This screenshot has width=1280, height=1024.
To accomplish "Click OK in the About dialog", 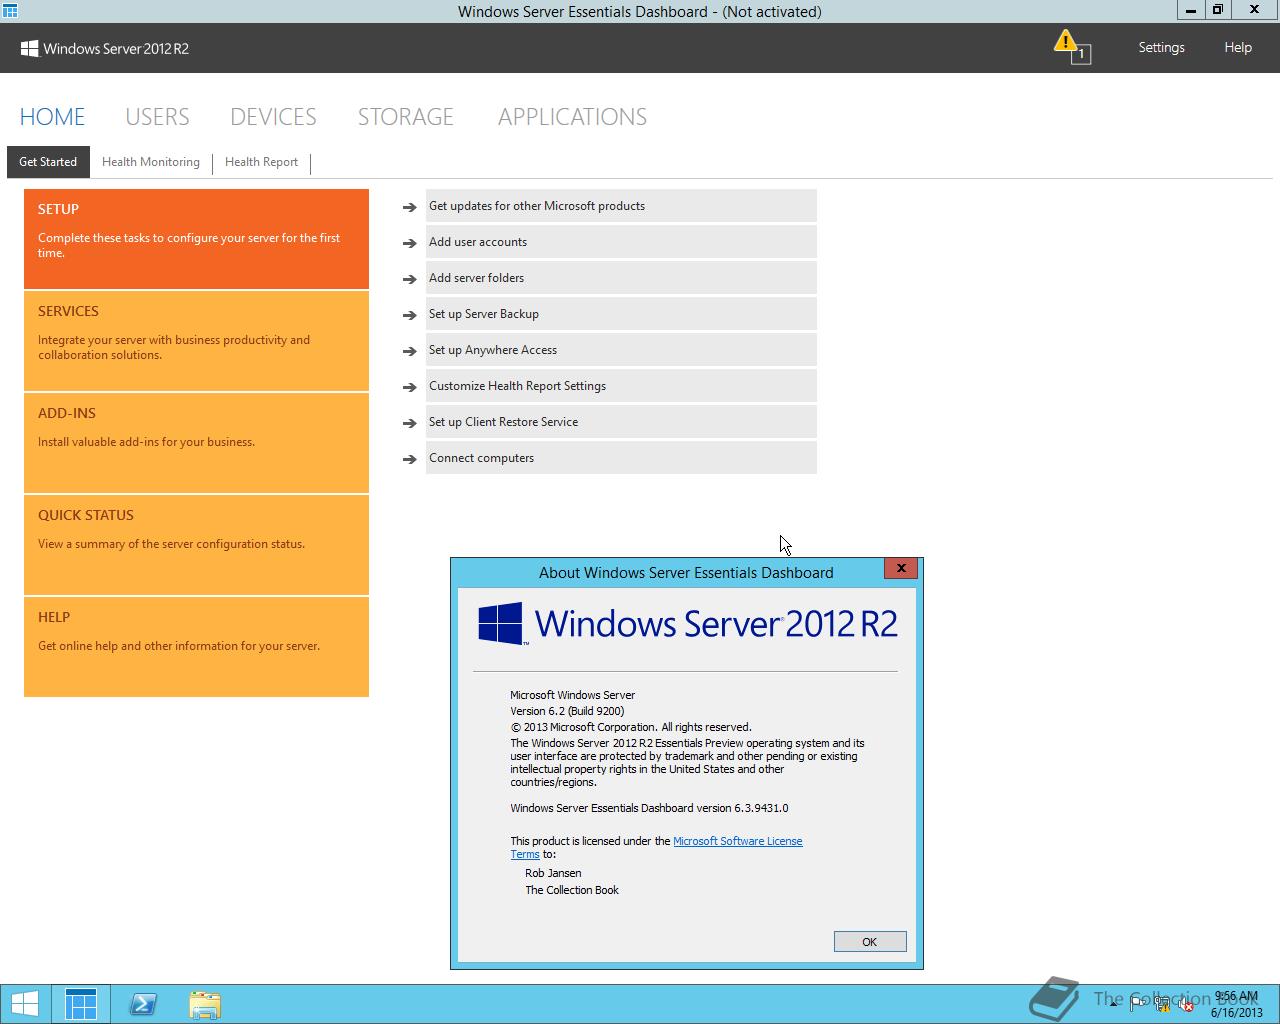I will tap(870, 942).
